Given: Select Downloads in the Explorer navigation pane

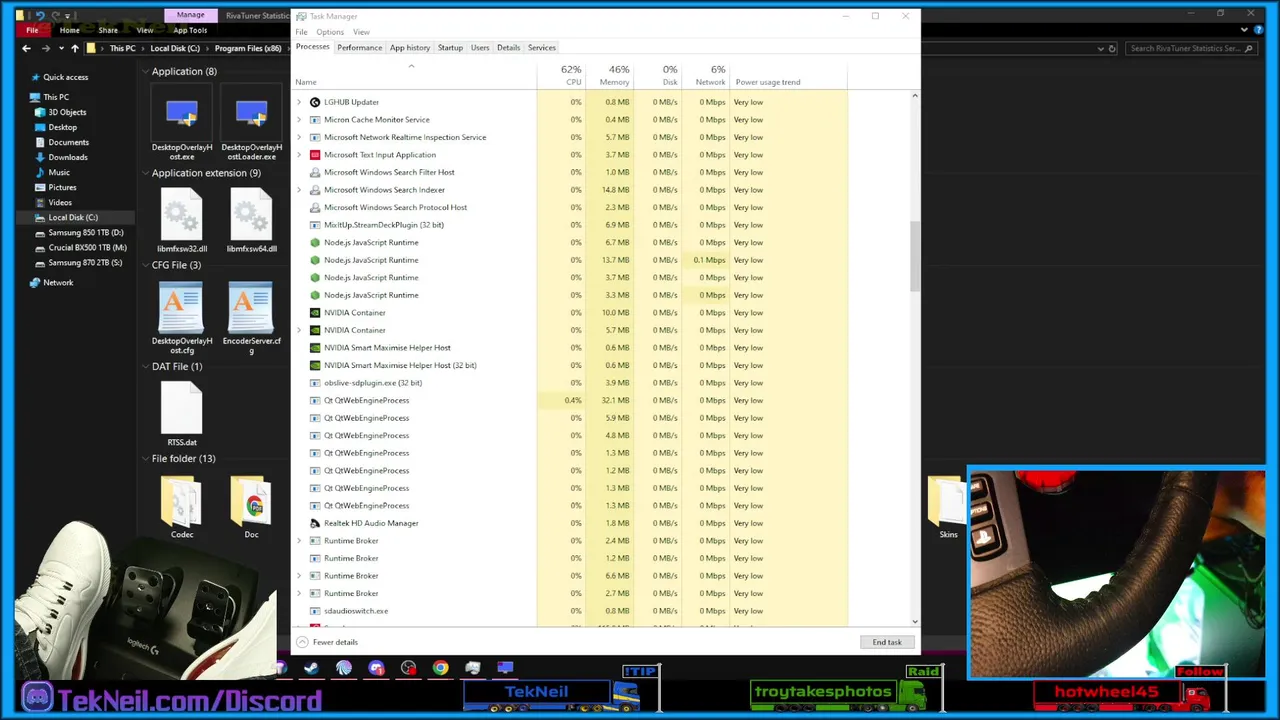Looking at the screenshot, I should pyautogui.click(x=68, y=157).
